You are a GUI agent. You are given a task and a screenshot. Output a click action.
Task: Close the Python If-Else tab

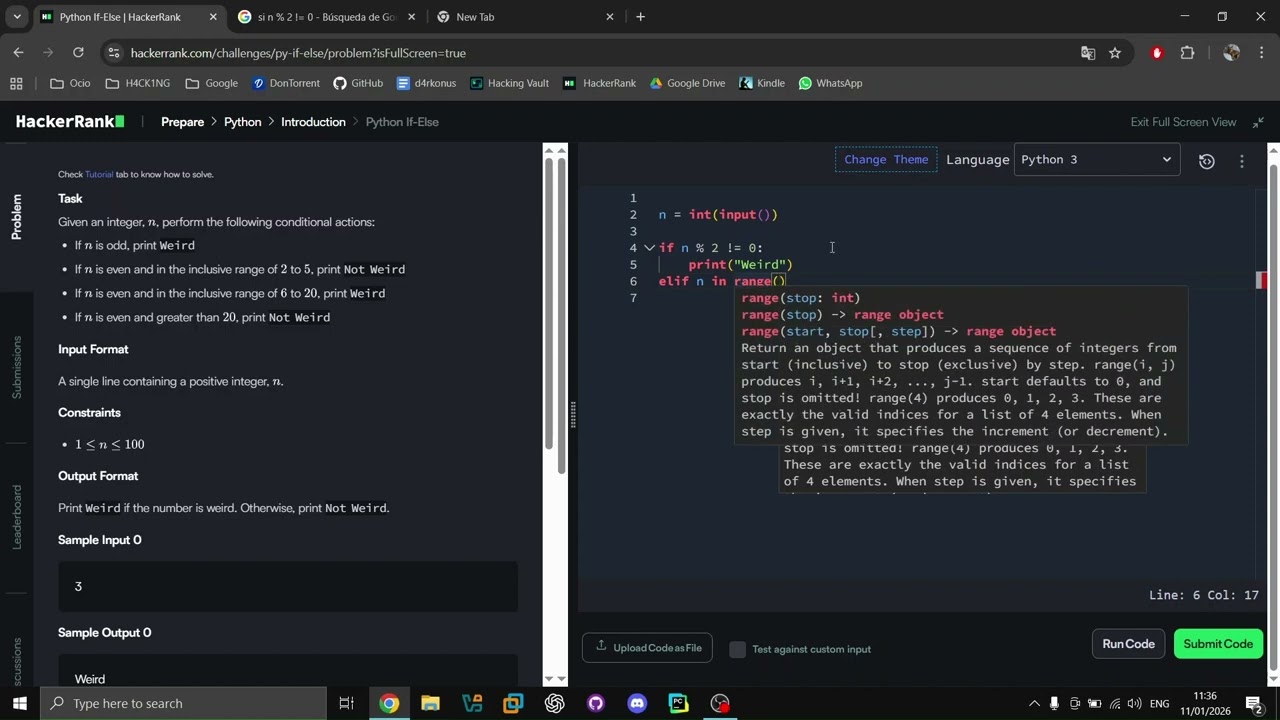[212, 17]
